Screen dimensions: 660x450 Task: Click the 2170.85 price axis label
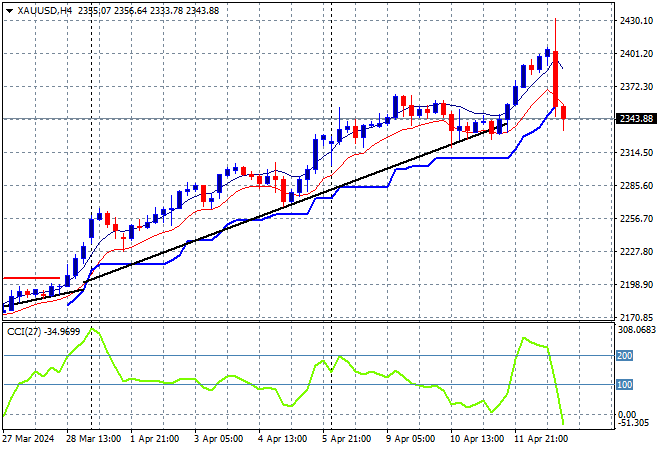click(x=635, y=317)
